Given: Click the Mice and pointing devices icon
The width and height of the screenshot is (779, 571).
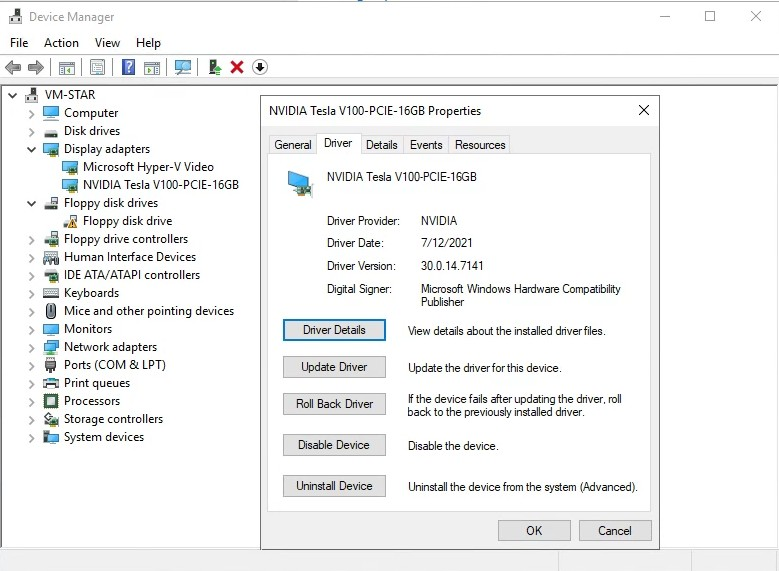Looking at the screenshot, I should [51, 311].
